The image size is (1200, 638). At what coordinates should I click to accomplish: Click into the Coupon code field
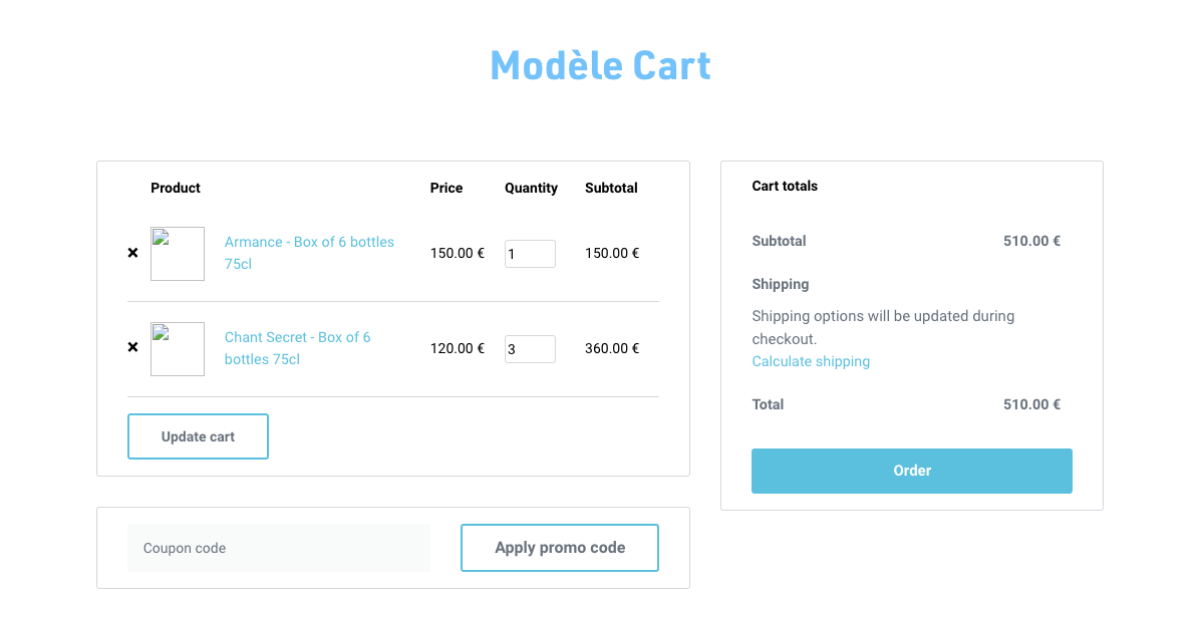click(279, 548)
